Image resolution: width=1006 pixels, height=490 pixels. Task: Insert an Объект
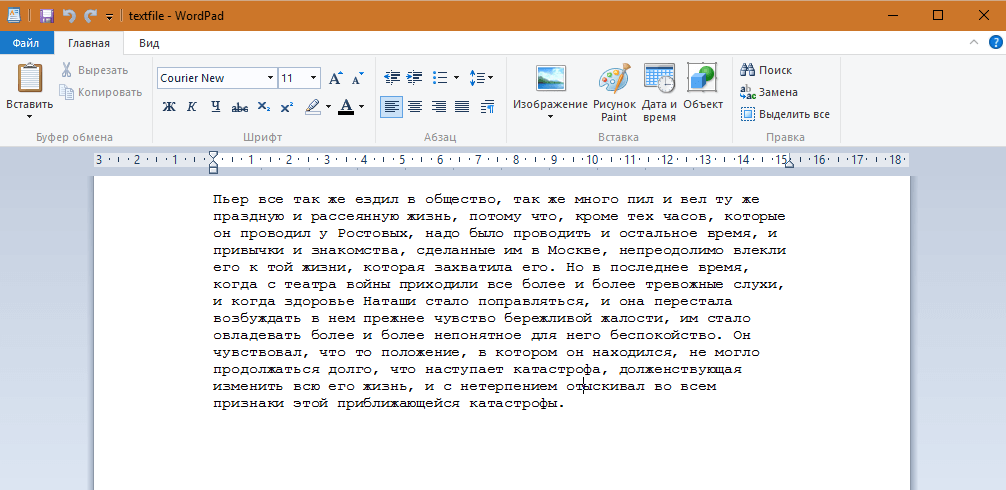[x=703, y=86]
